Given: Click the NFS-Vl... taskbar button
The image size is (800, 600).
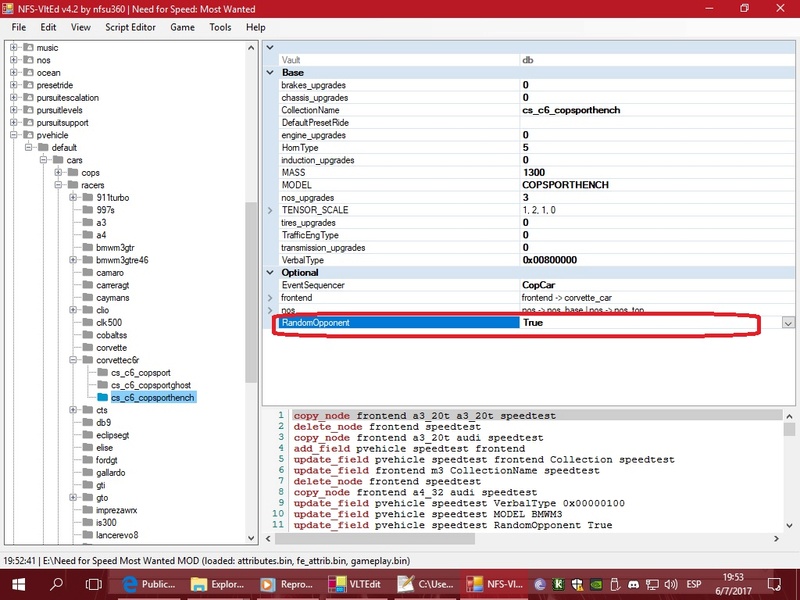Looking at the screenshot, I should coord(494,584).
